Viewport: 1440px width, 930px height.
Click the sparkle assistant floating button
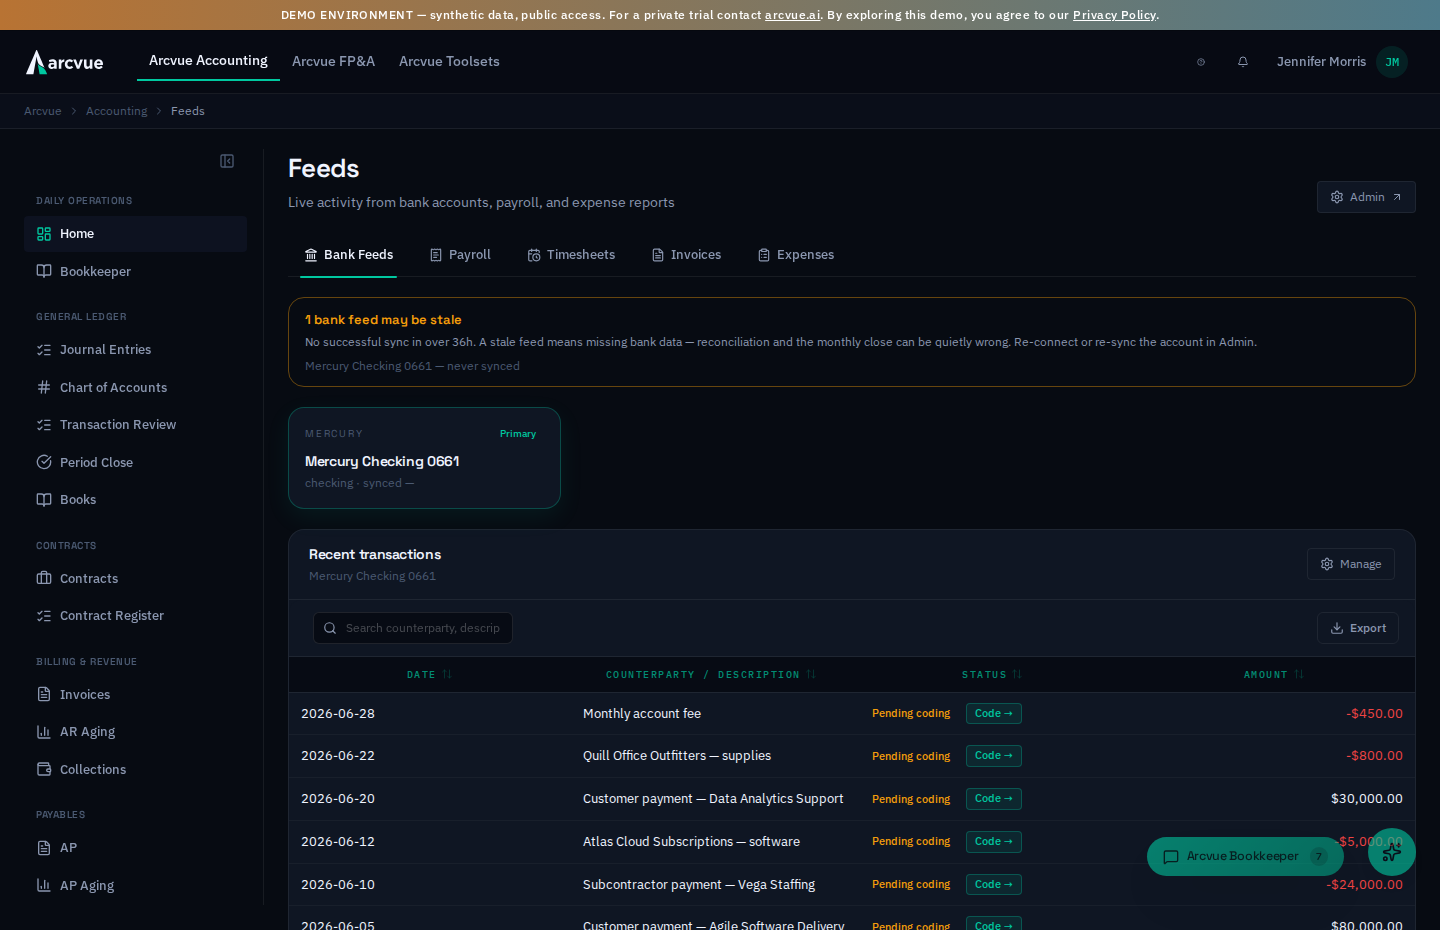tap(1392, 852)
